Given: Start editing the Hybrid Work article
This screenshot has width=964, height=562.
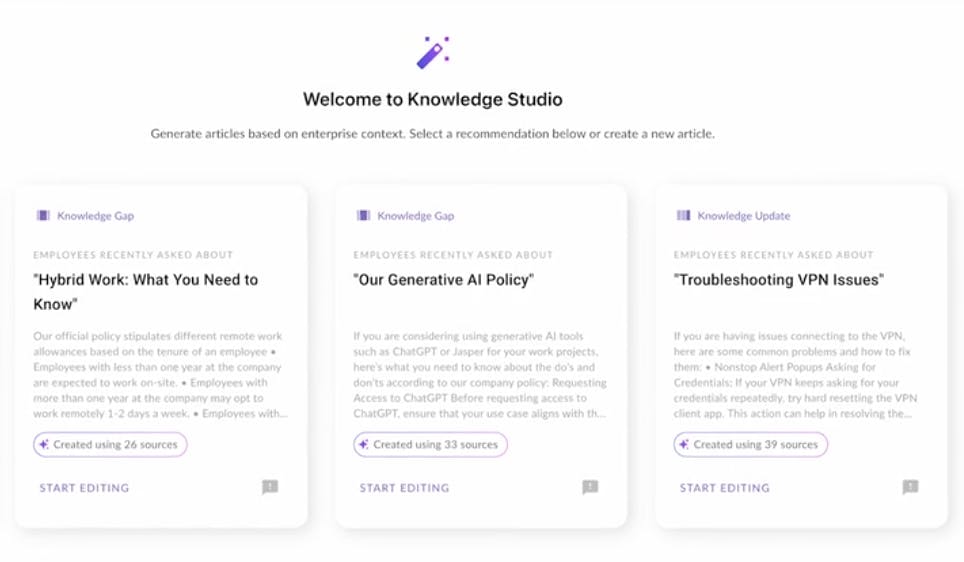Looking at the screenshot, I should 84,488.
